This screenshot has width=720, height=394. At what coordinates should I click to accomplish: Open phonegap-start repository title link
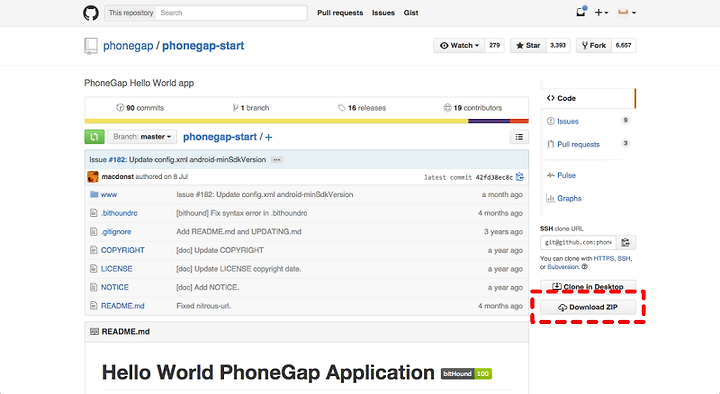(x=203, y=46)
